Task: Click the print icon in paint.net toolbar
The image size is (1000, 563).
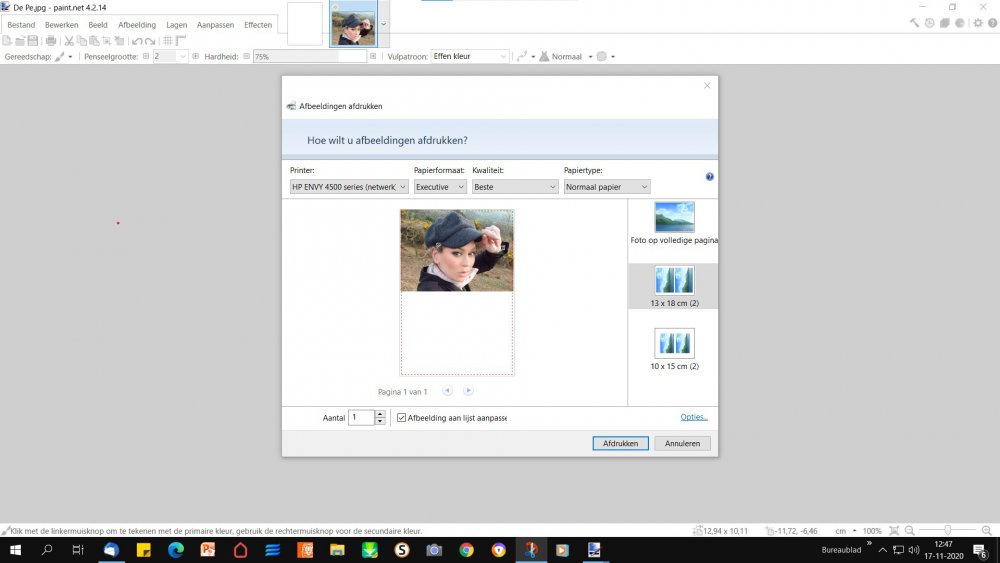Action: click(51, 41)
